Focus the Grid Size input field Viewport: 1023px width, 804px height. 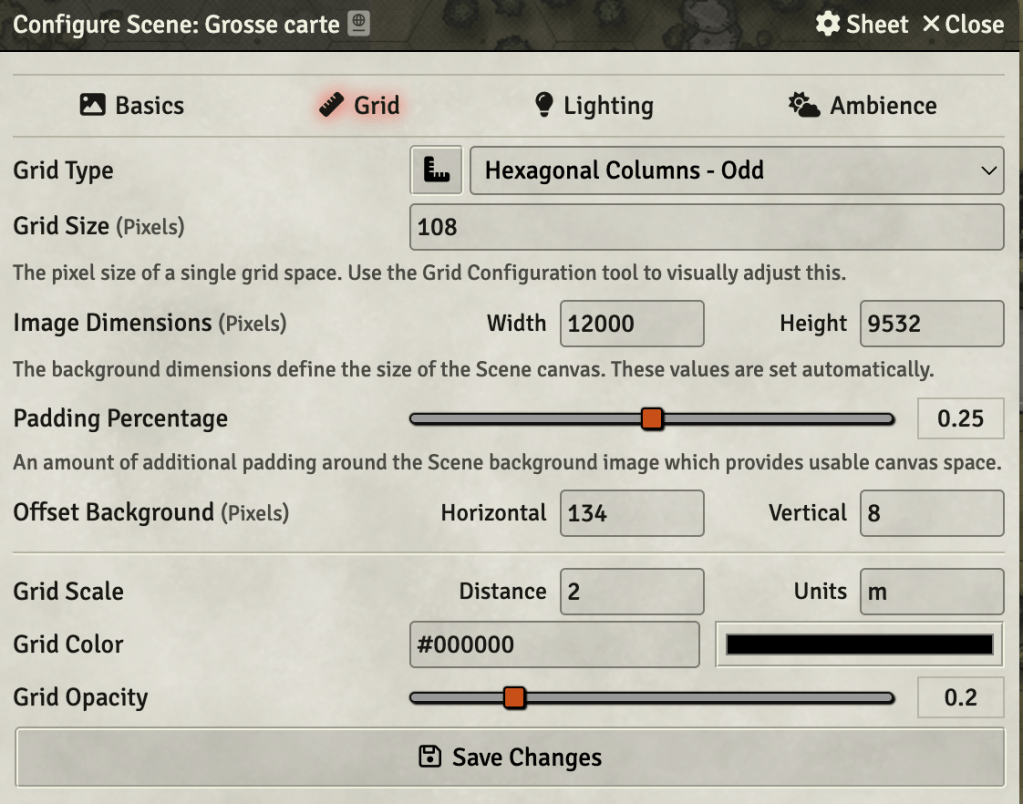click(x=707, y=226)
